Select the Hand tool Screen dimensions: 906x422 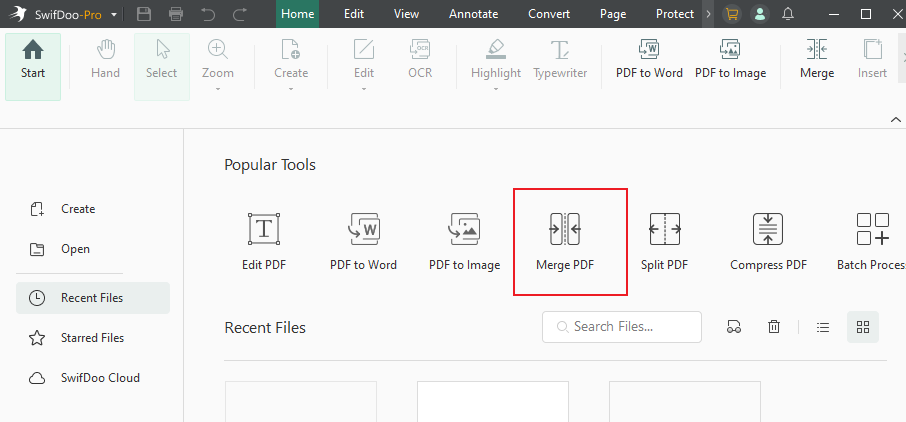(105, 60)
